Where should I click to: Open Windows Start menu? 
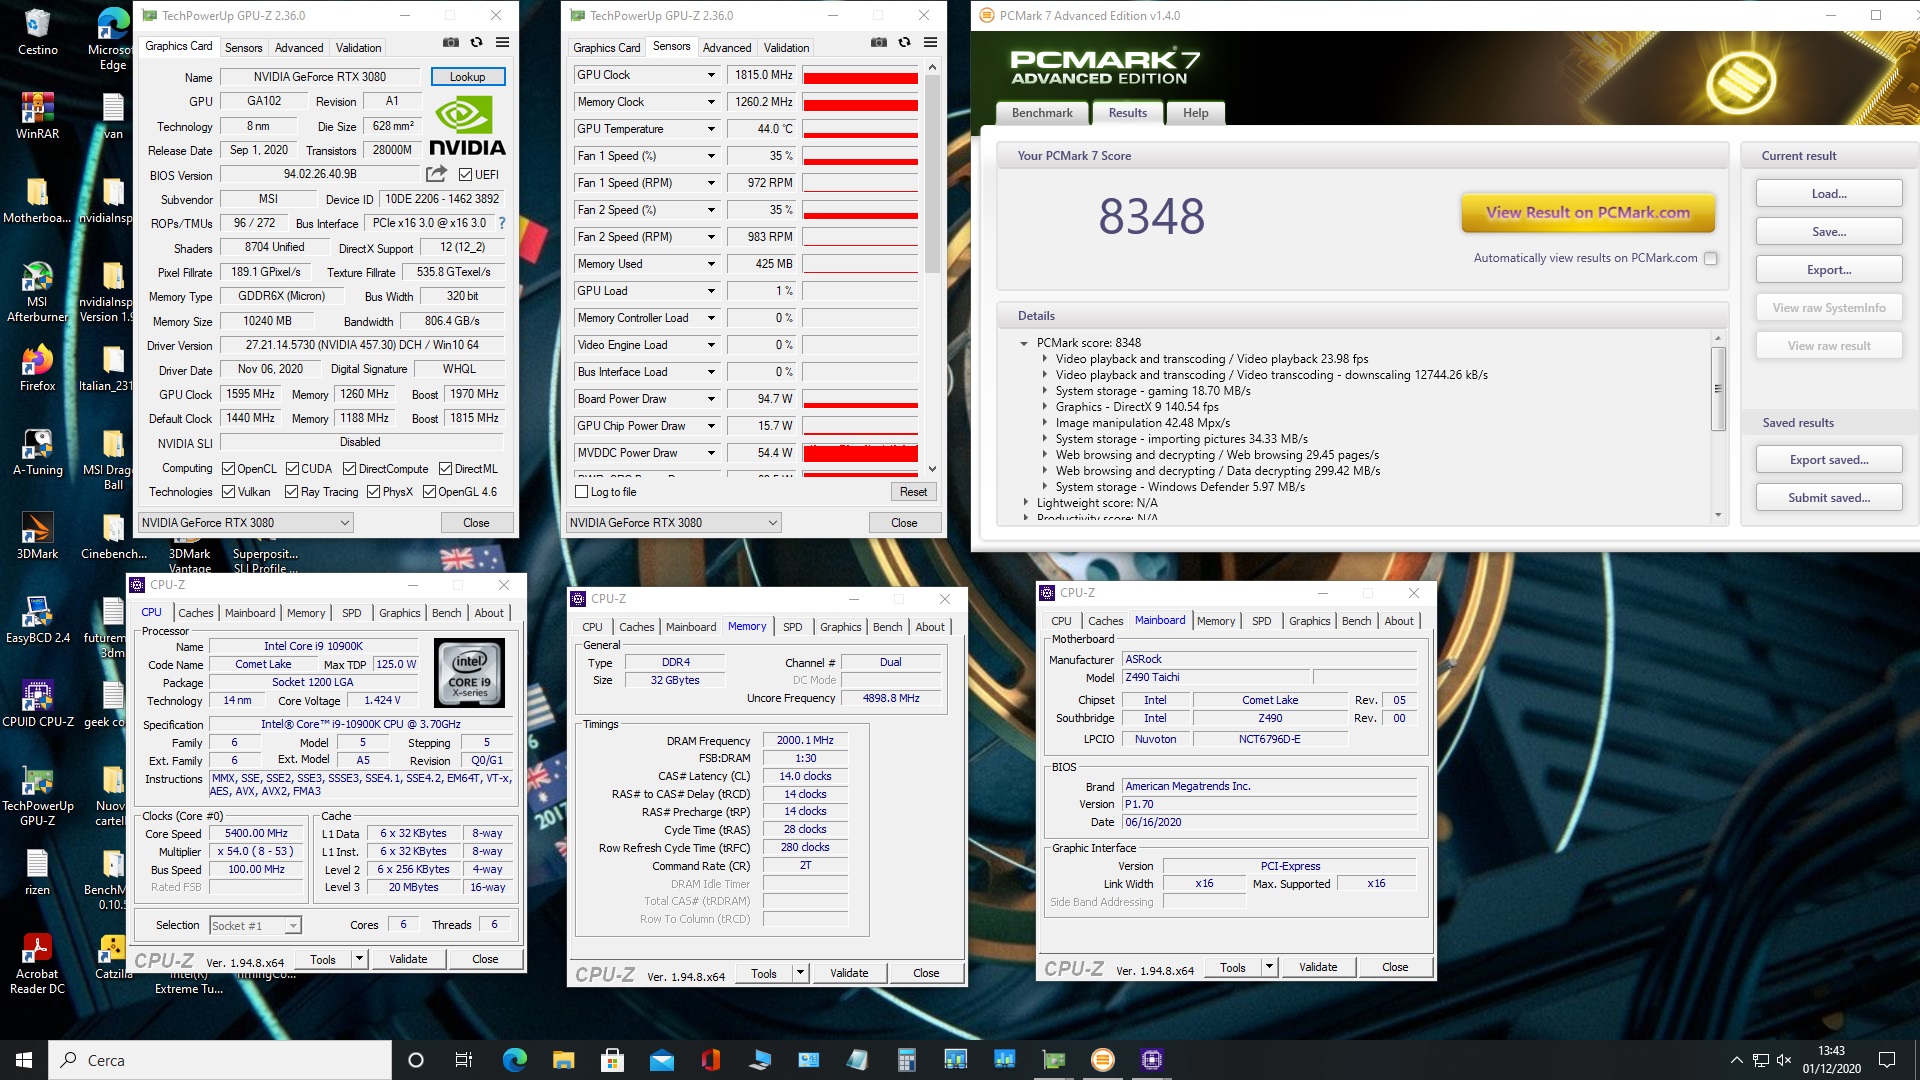pyautogui.click(x=24, y=1060)
